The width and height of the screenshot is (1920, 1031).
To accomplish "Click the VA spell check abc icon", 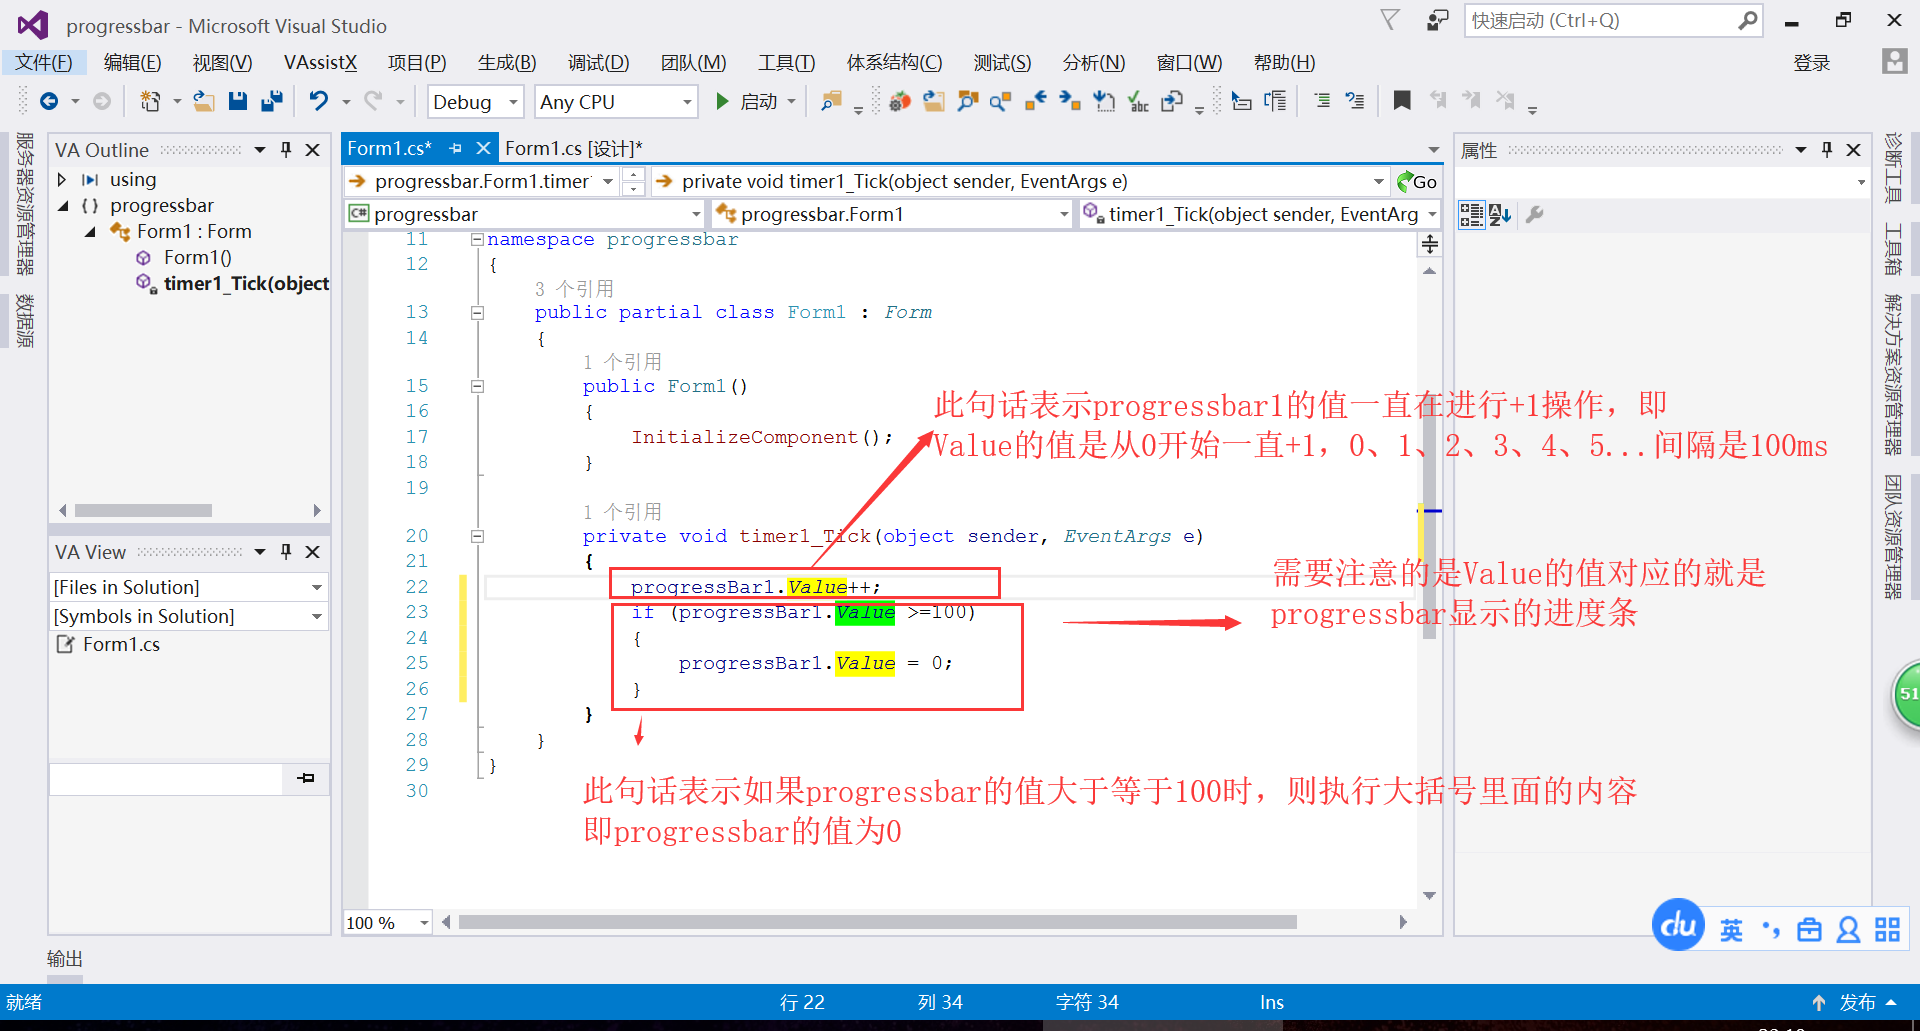I will click(x=1138, y=101).
